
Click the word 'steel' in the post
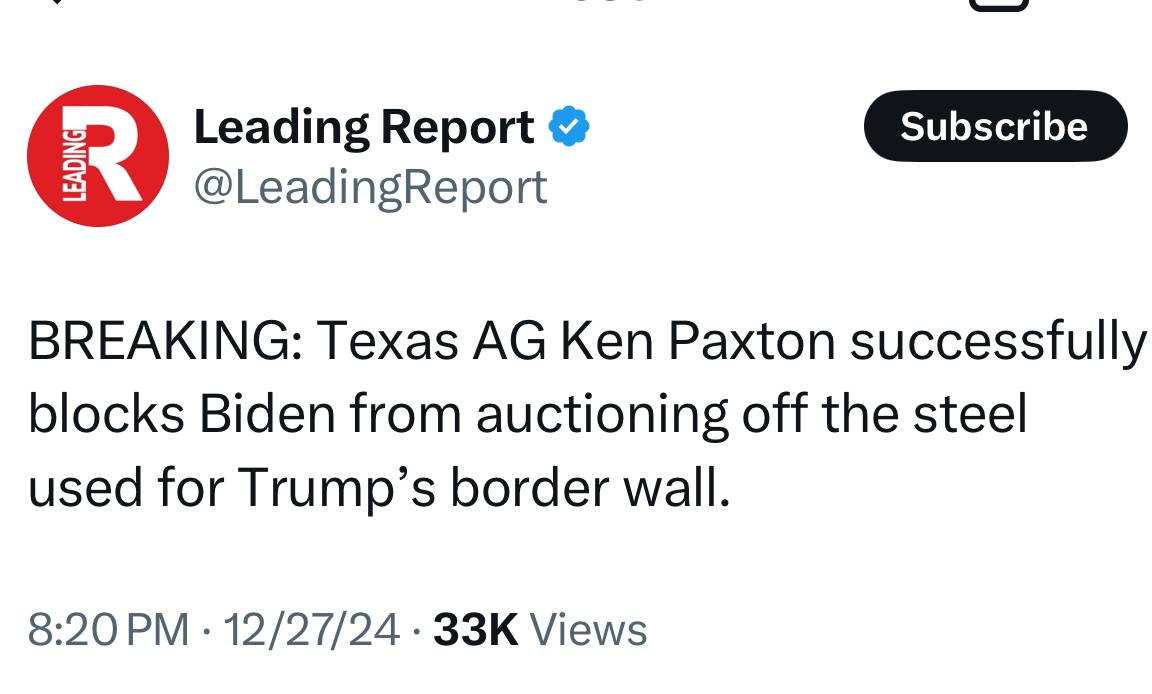click(969, 415)
